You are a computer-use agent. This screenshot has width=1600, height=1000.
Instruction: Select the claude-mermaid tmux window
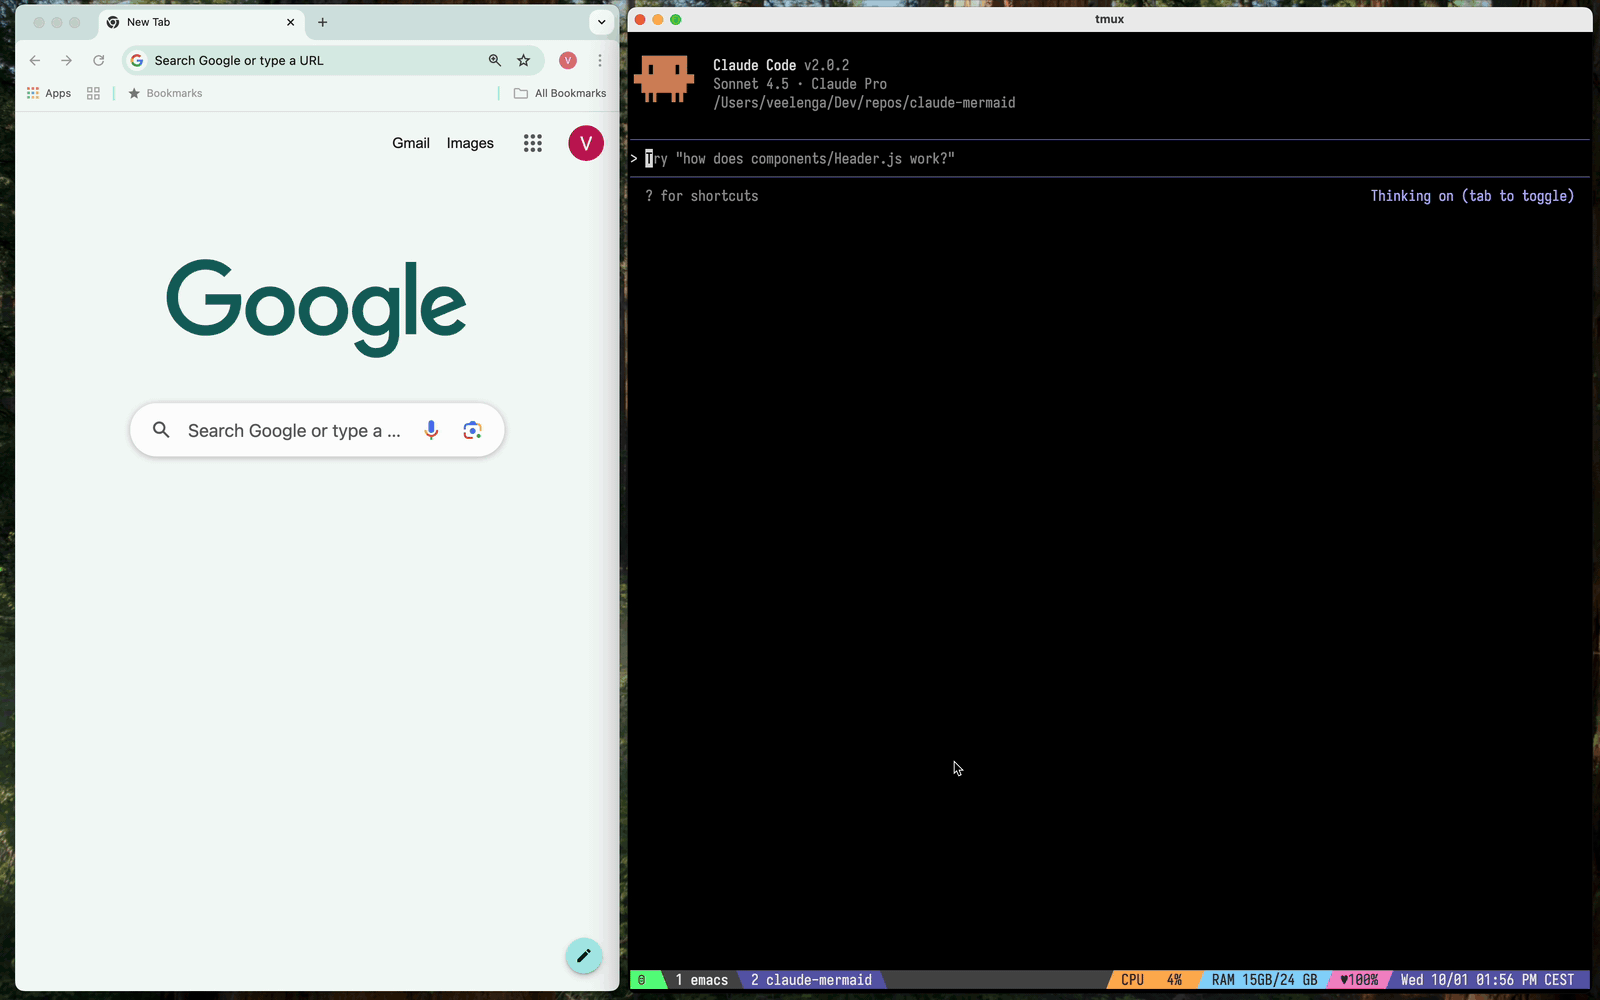812,980
